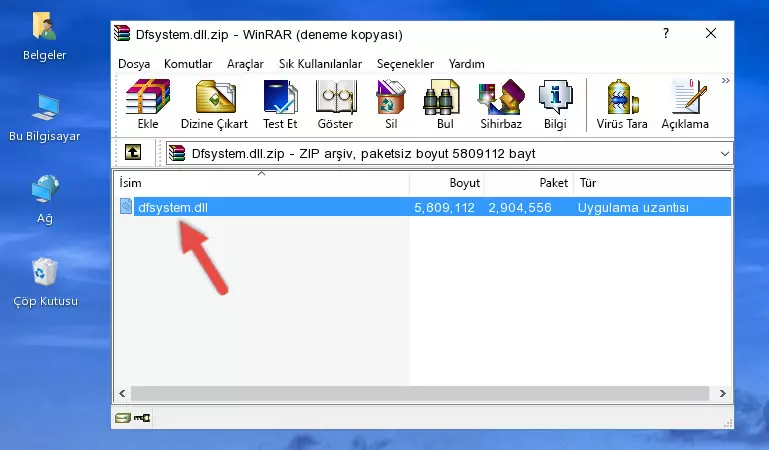Open the Açıklama comment icon
The height and width of the screenshot is (450, 769).
pyautogui.click(x=689, y=97)
